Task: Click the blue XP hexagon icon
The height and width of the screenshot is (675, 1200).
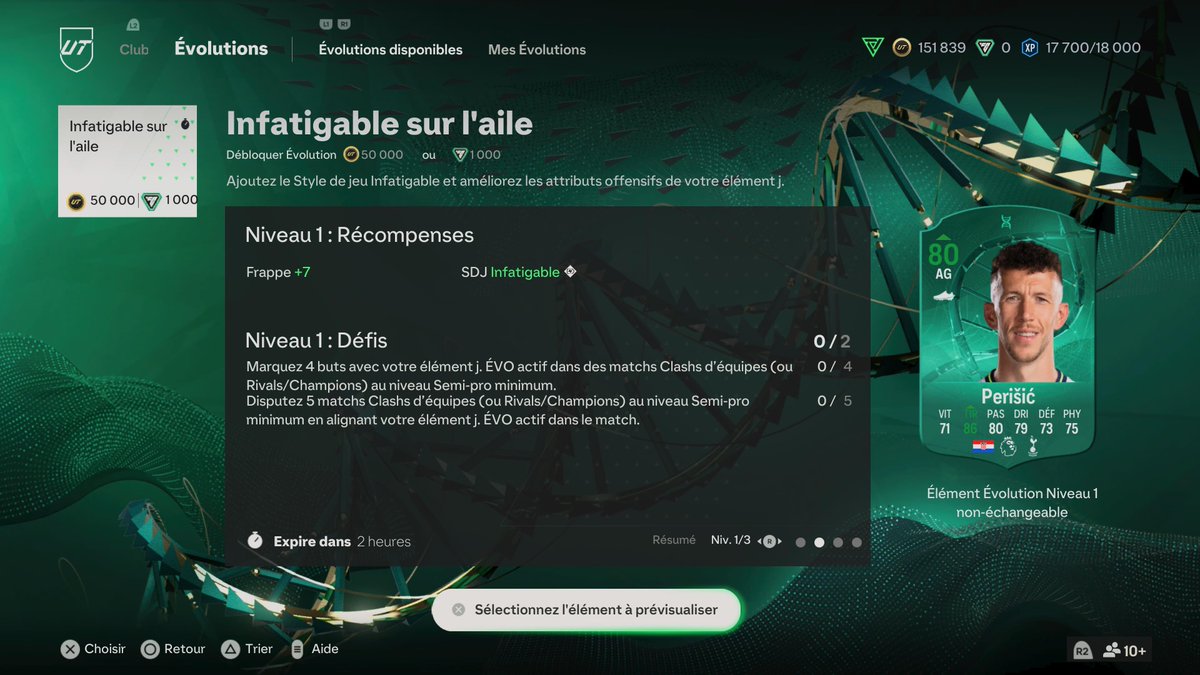Action: 1029,47
